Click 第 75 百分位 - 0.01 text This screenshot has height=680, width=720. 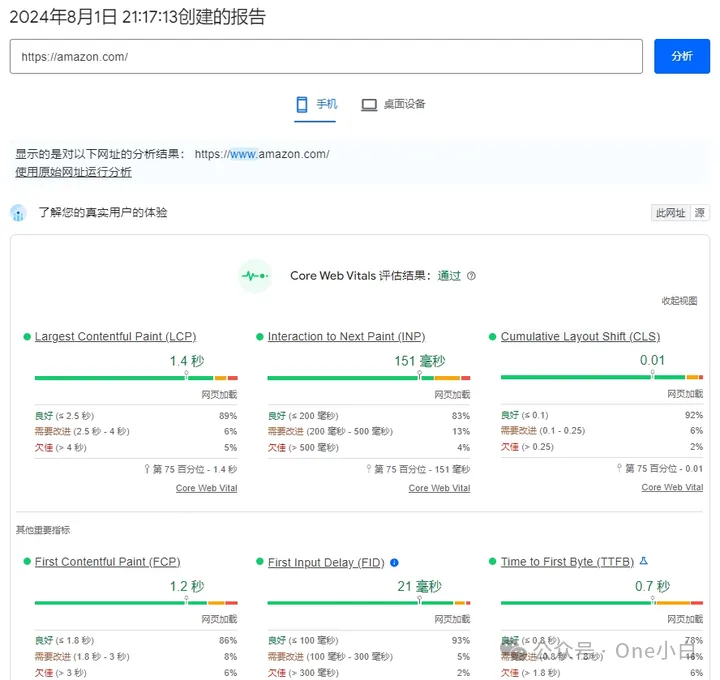click(664, 468)
